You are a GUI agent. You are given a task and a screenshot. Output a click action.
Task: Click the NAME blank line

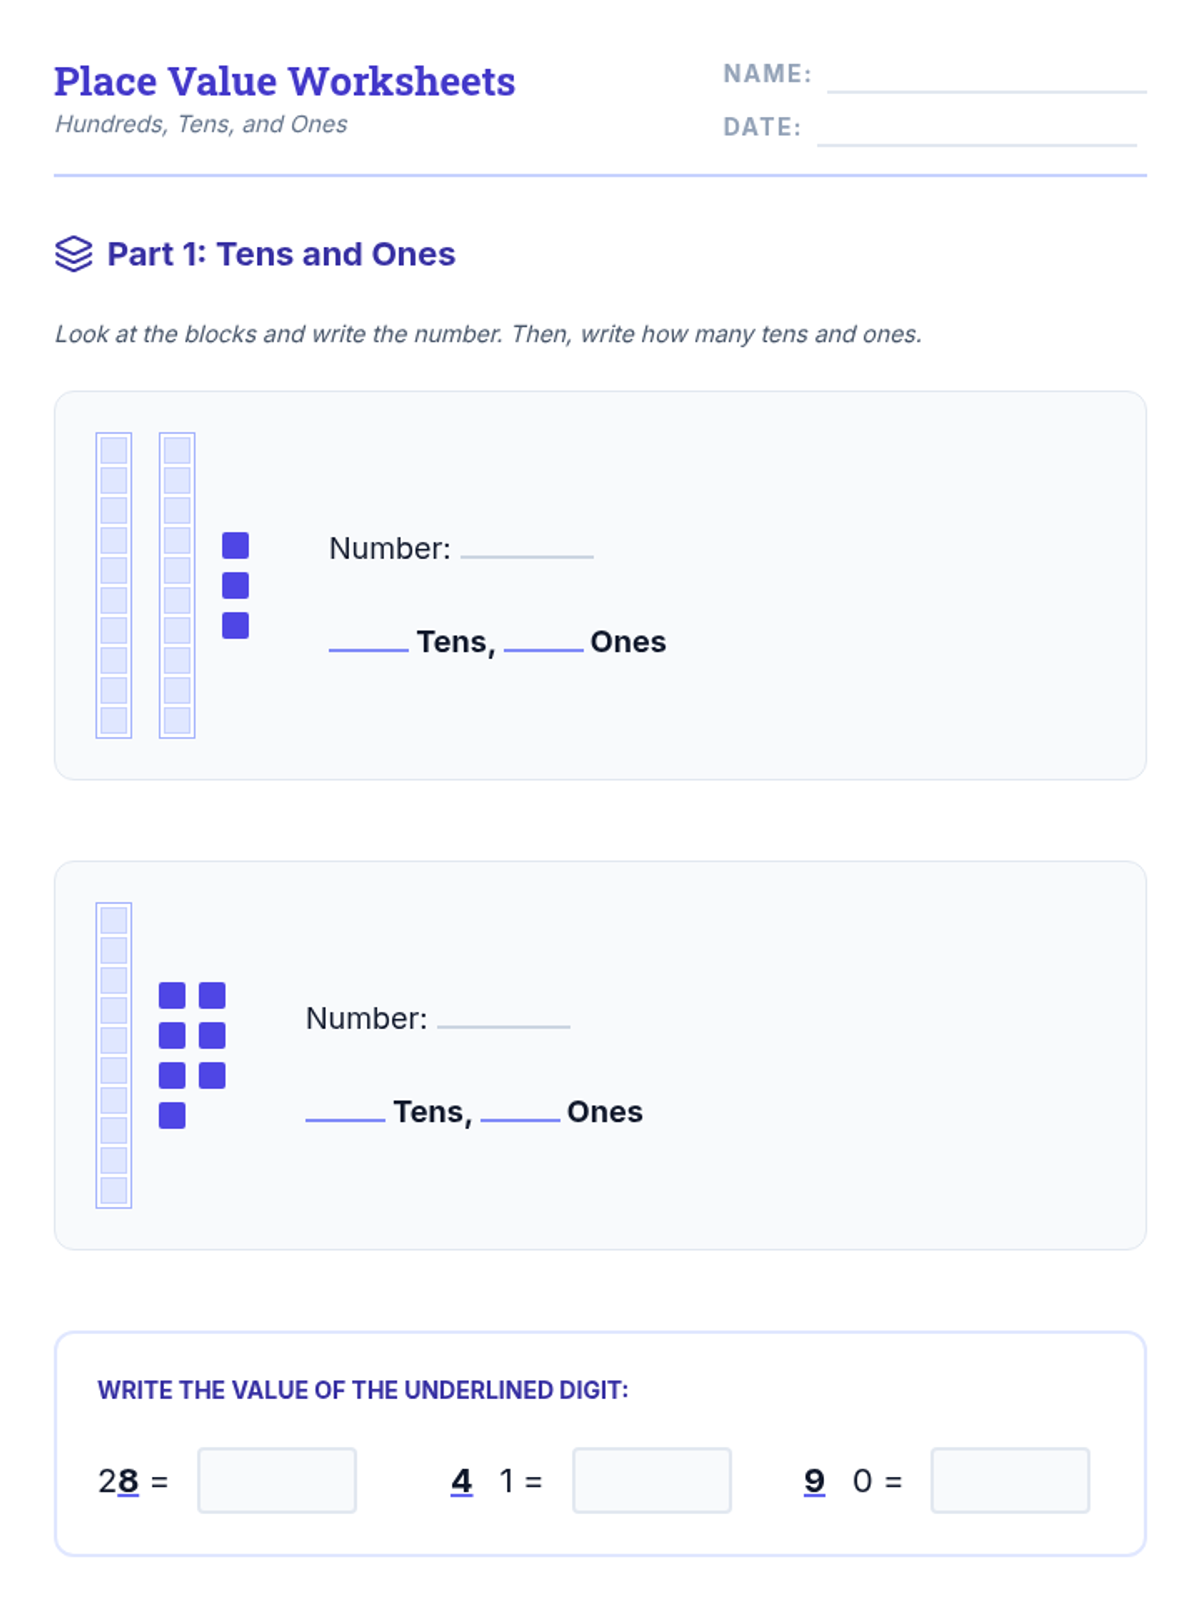pyautogui.click(x=986, y=82)
